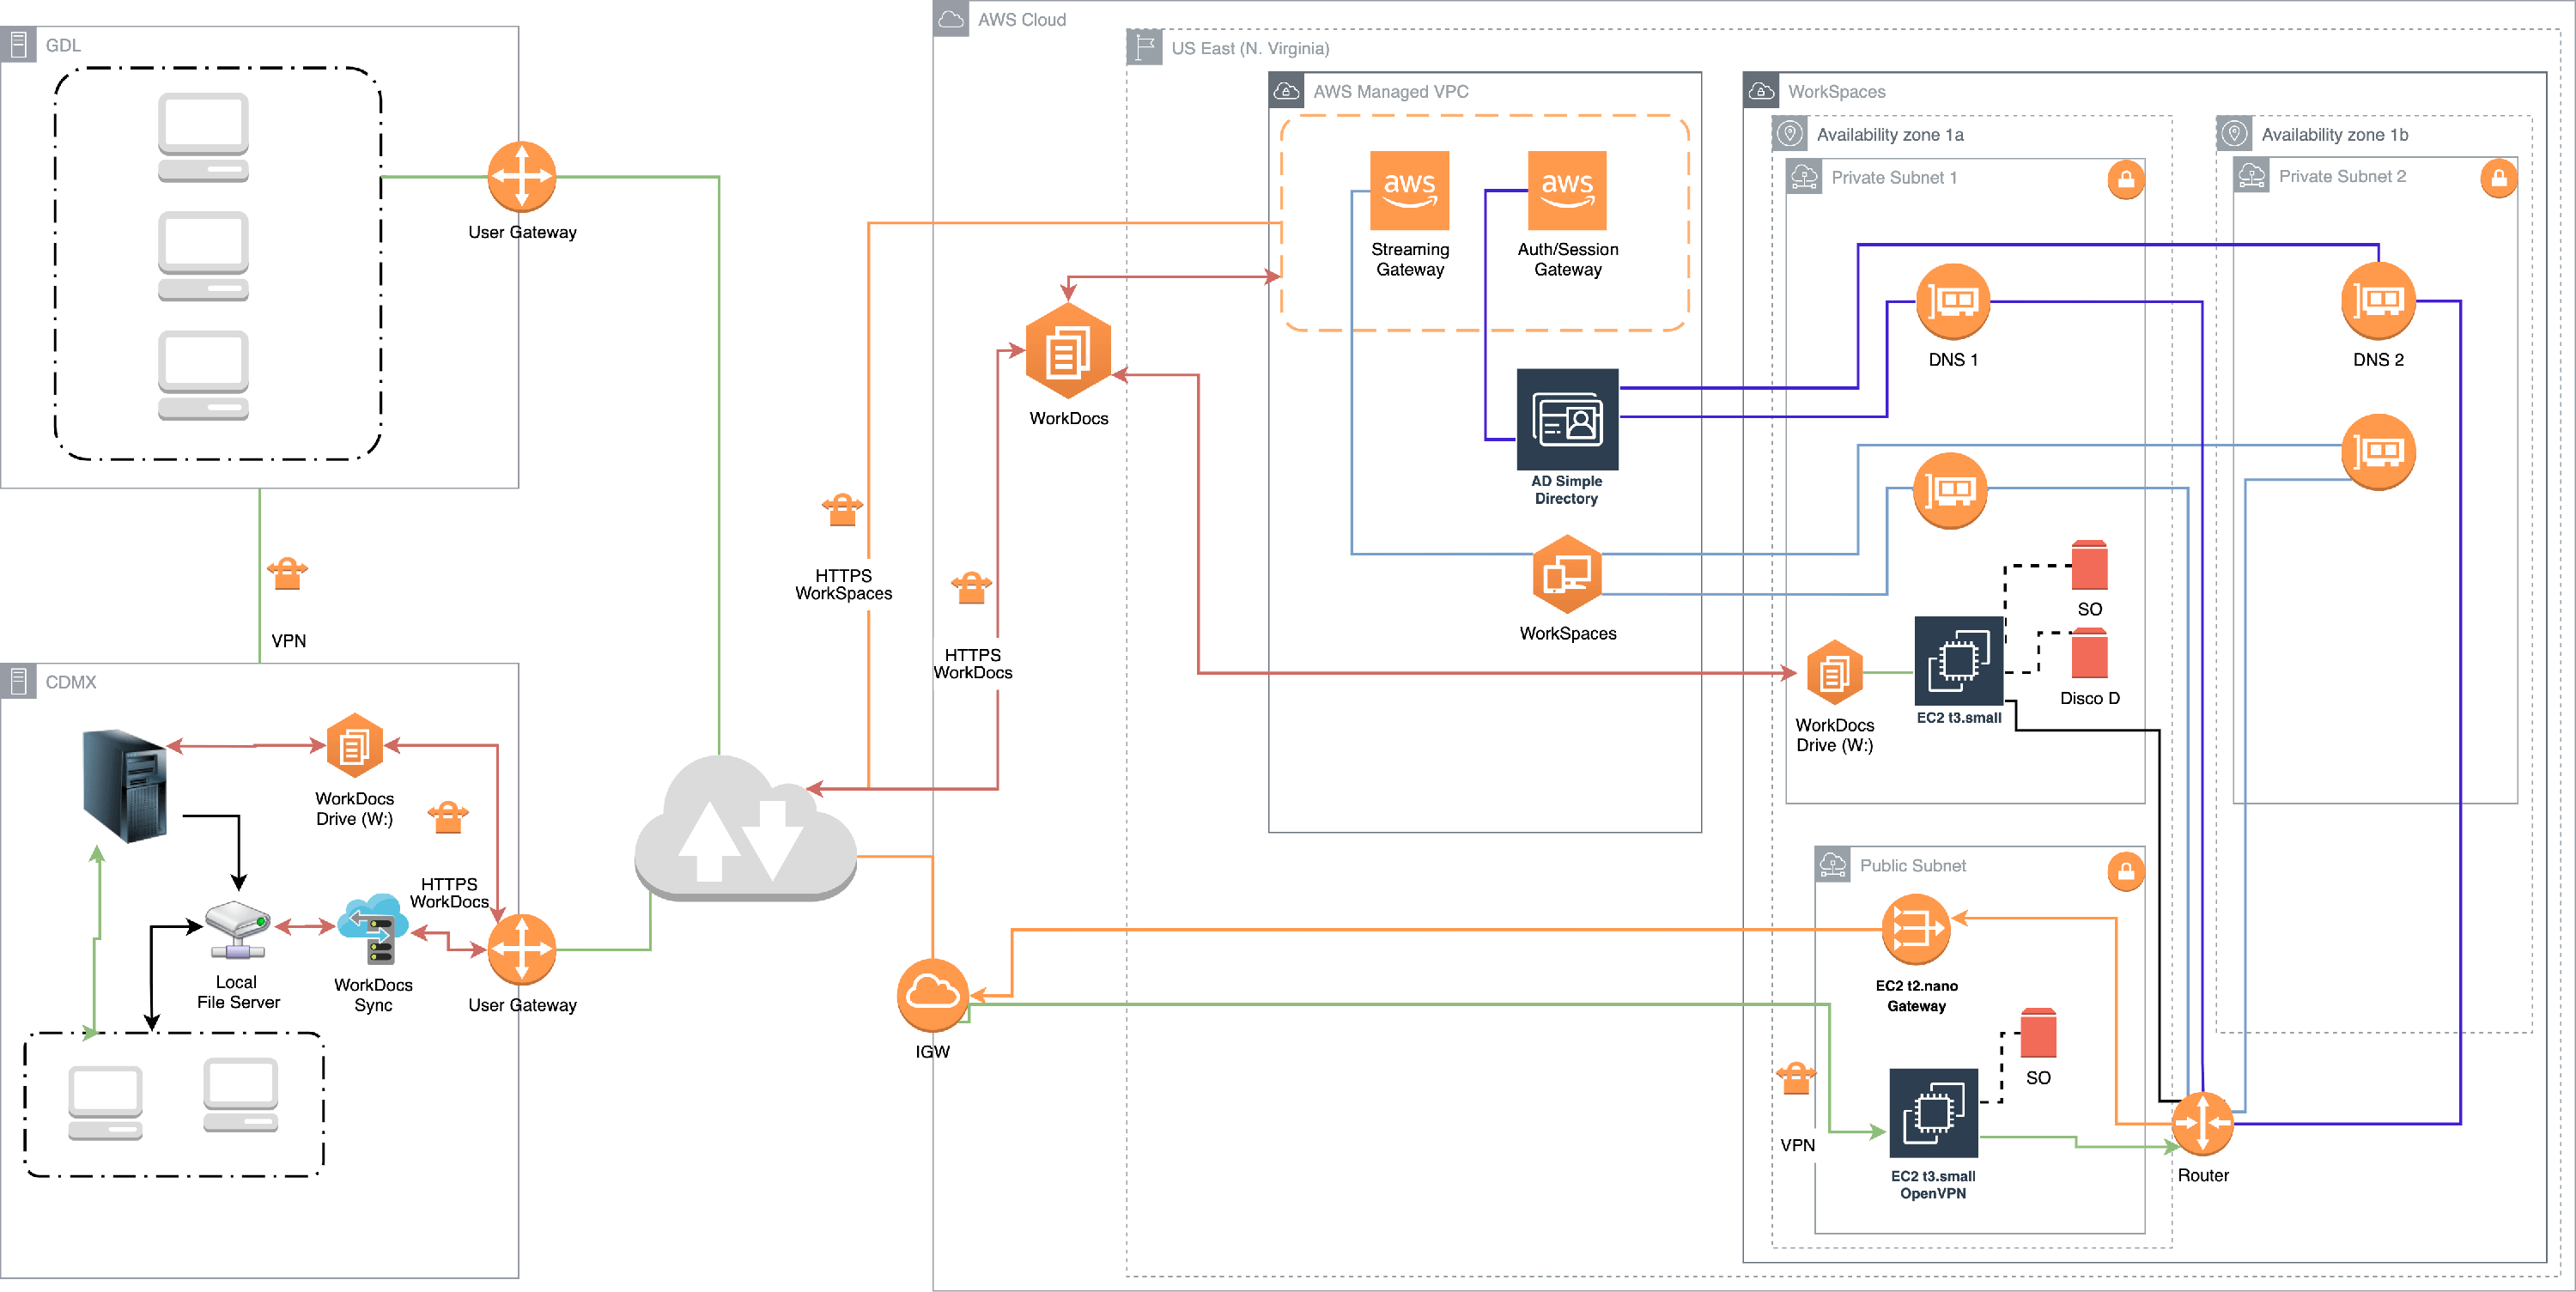Select the Availability zone 1b pin icon

tap(2234, 133)
